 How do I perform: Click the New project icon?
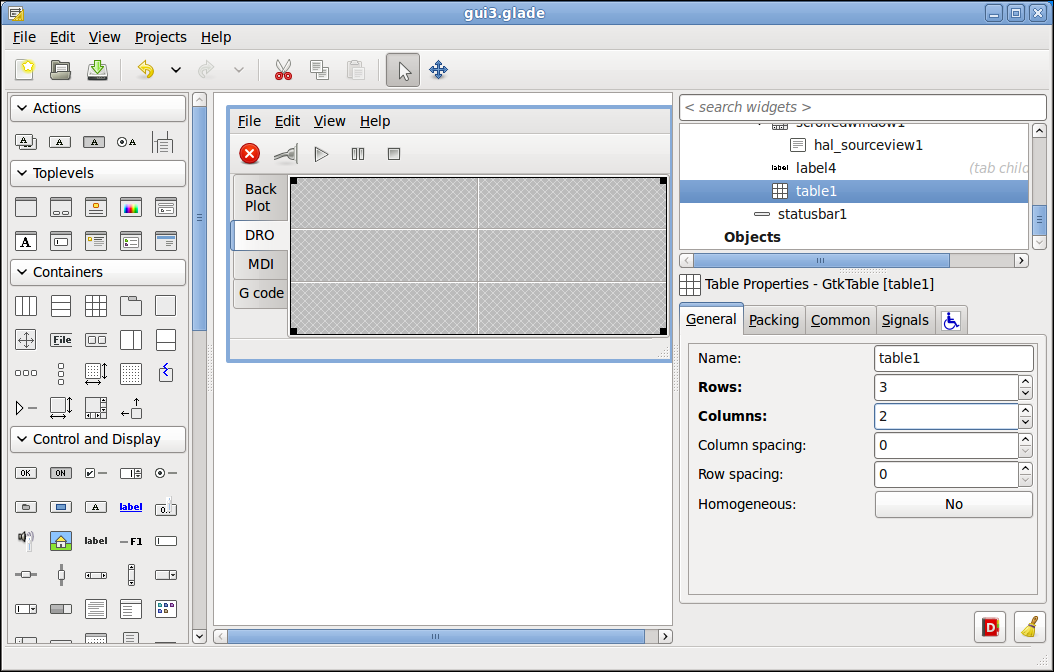point(26,69)
